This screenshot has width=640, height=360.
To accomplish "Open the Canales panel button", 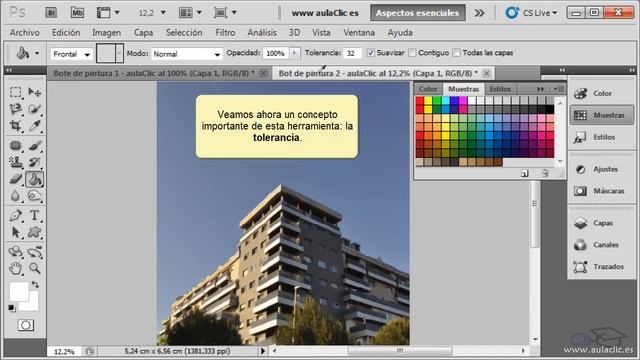I will point(601,245).
